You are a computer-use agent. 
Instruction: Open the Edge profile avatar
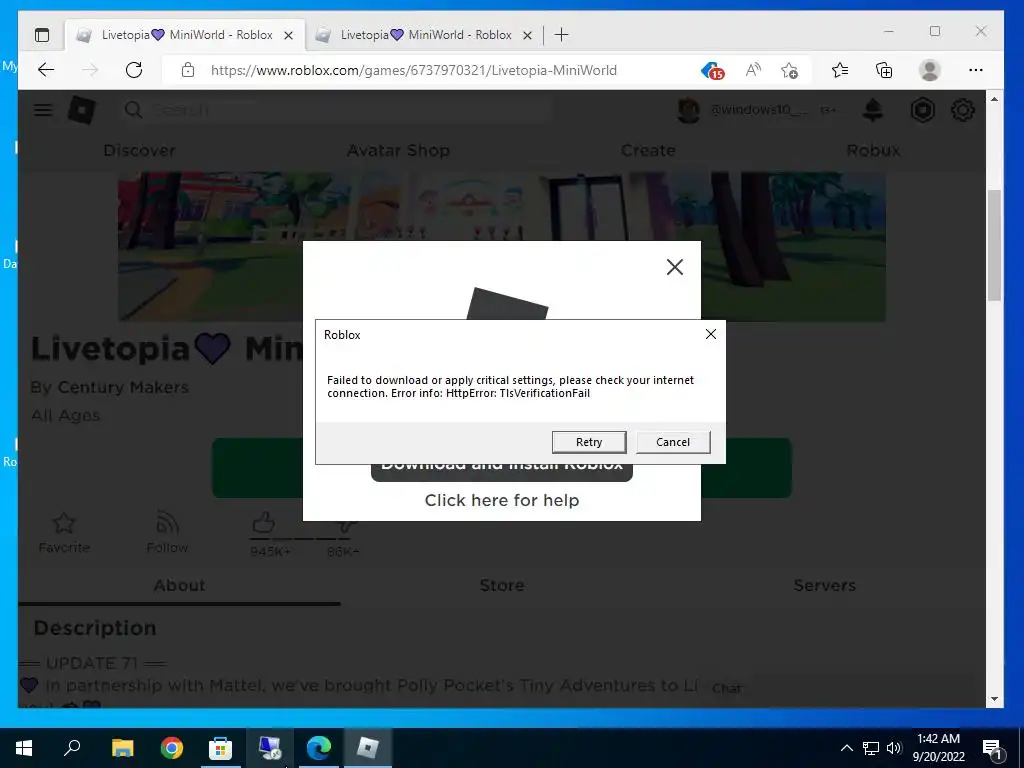[x=929, y=70]
